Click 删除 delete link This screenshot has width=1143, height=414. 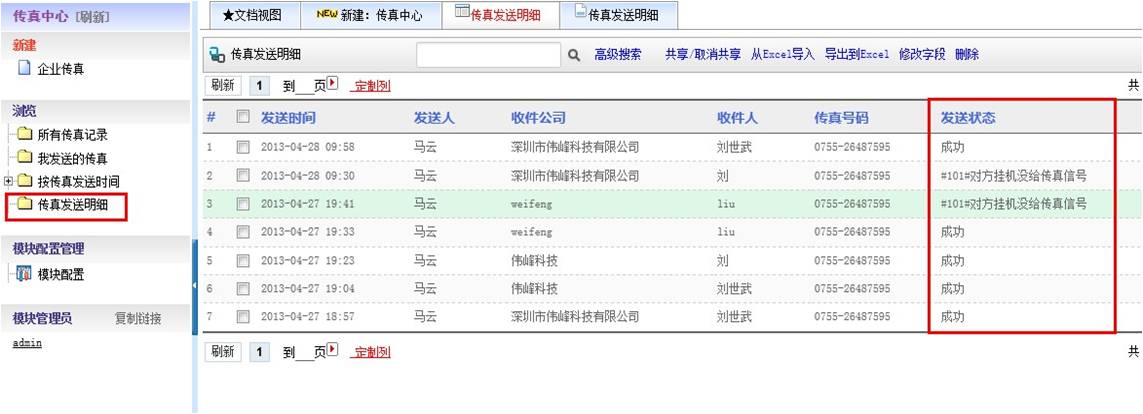coord(967,55)
